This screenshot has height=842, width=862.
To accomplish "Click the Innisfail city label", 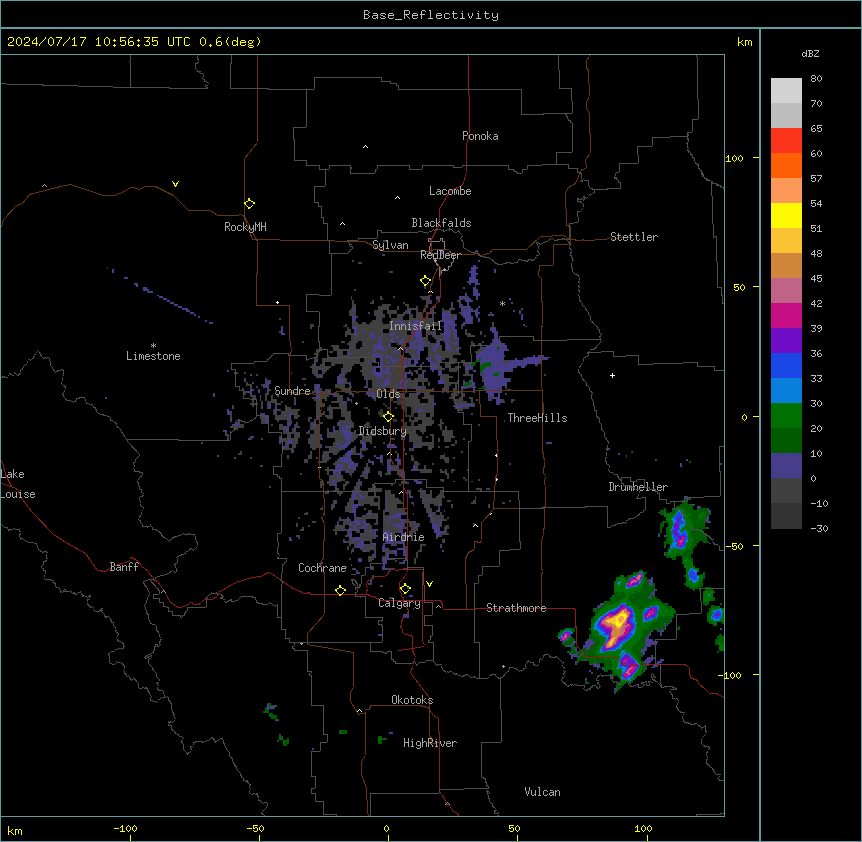I will 416,326.
